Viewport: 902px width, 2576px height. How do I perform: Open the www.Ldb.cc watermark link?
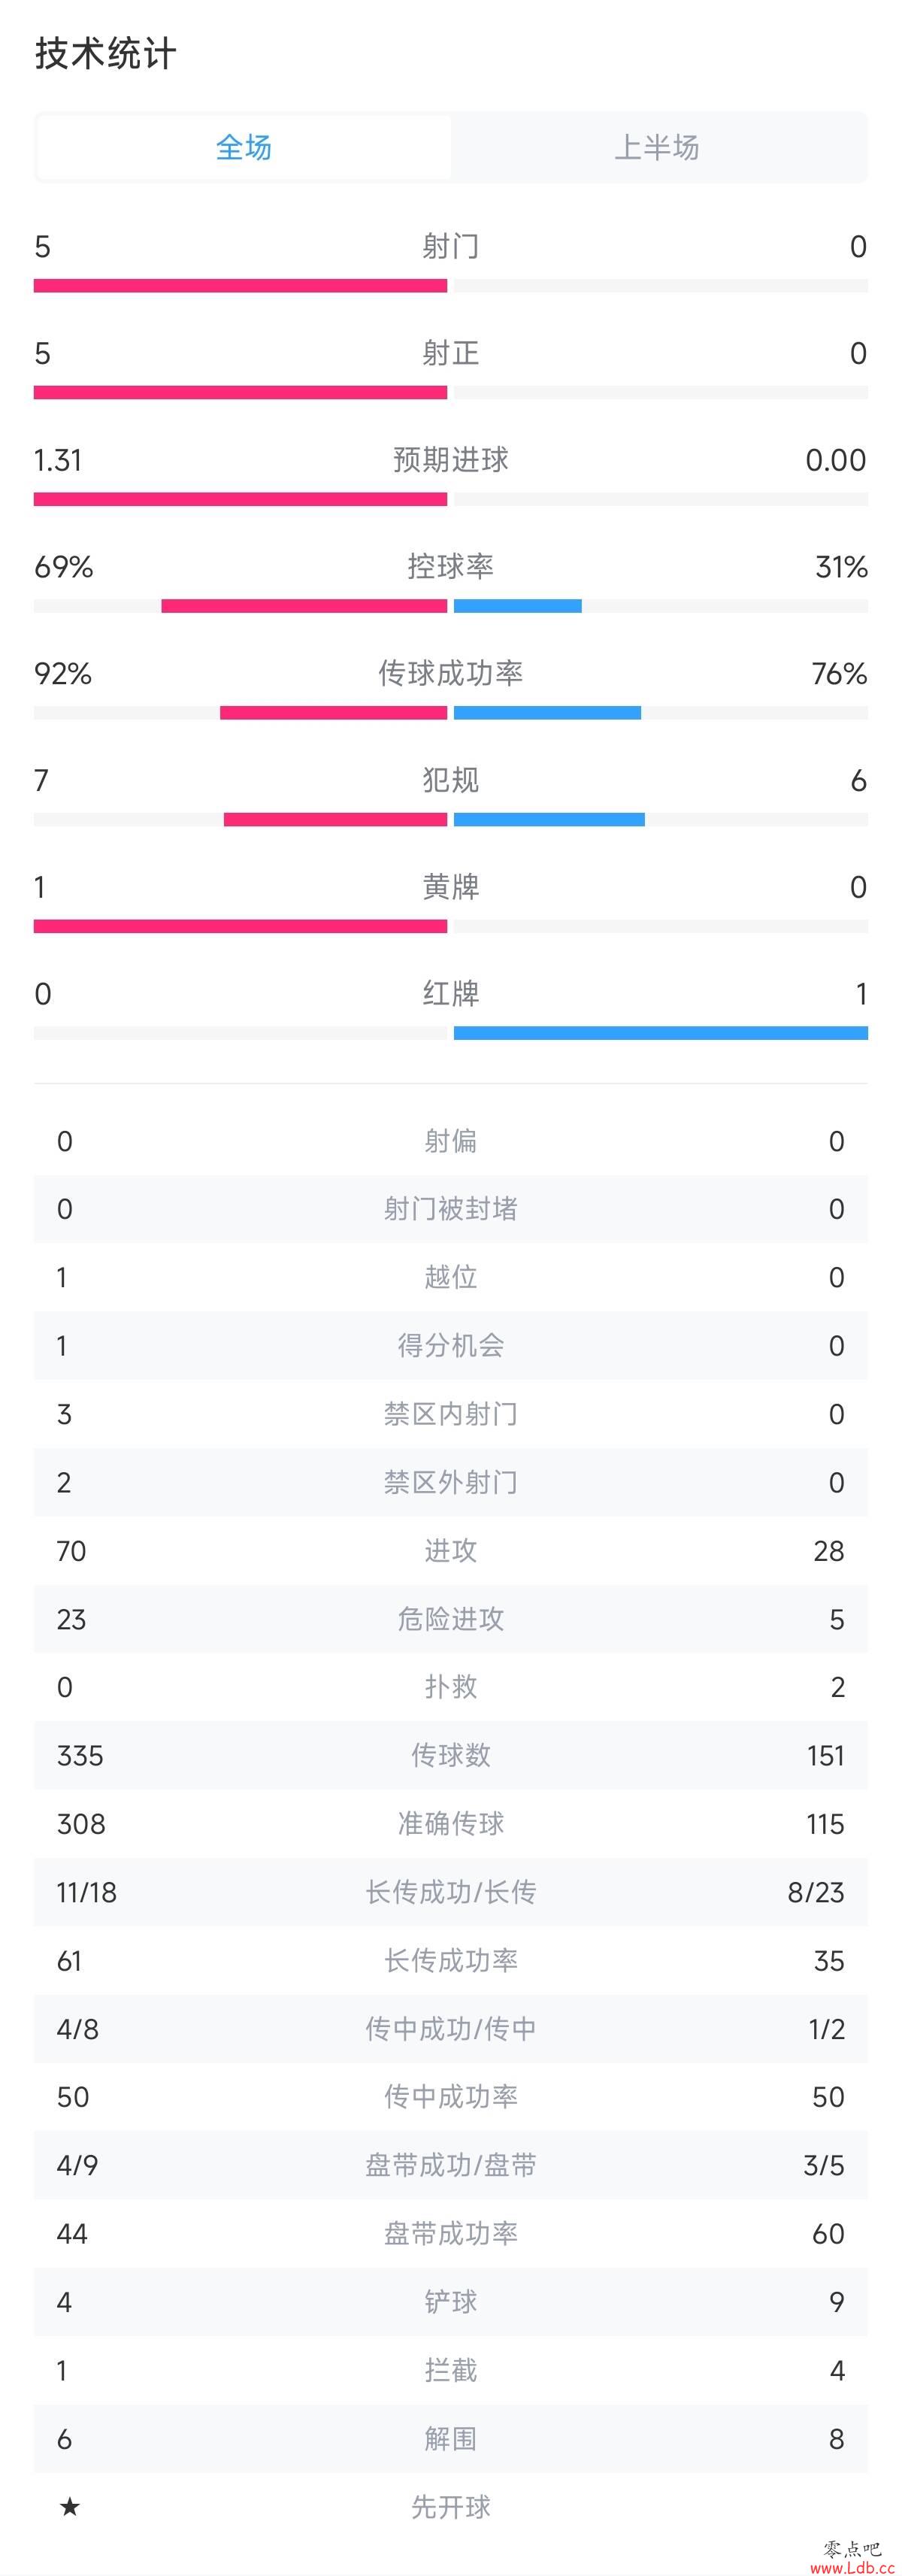click(x=852, y=2567)
